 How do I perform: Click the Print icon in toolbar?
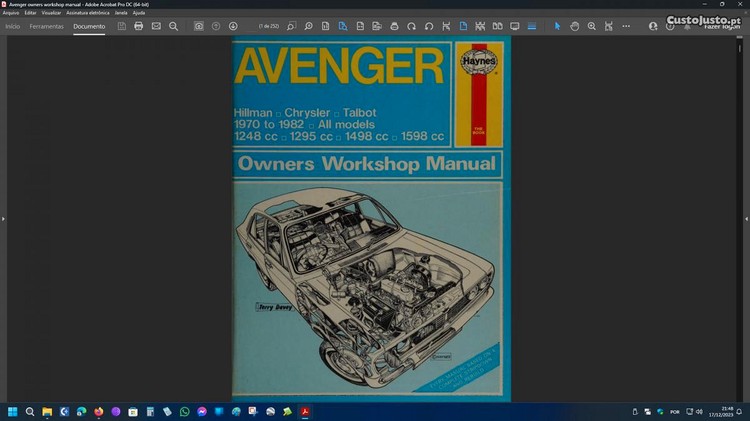click(138, 26)
